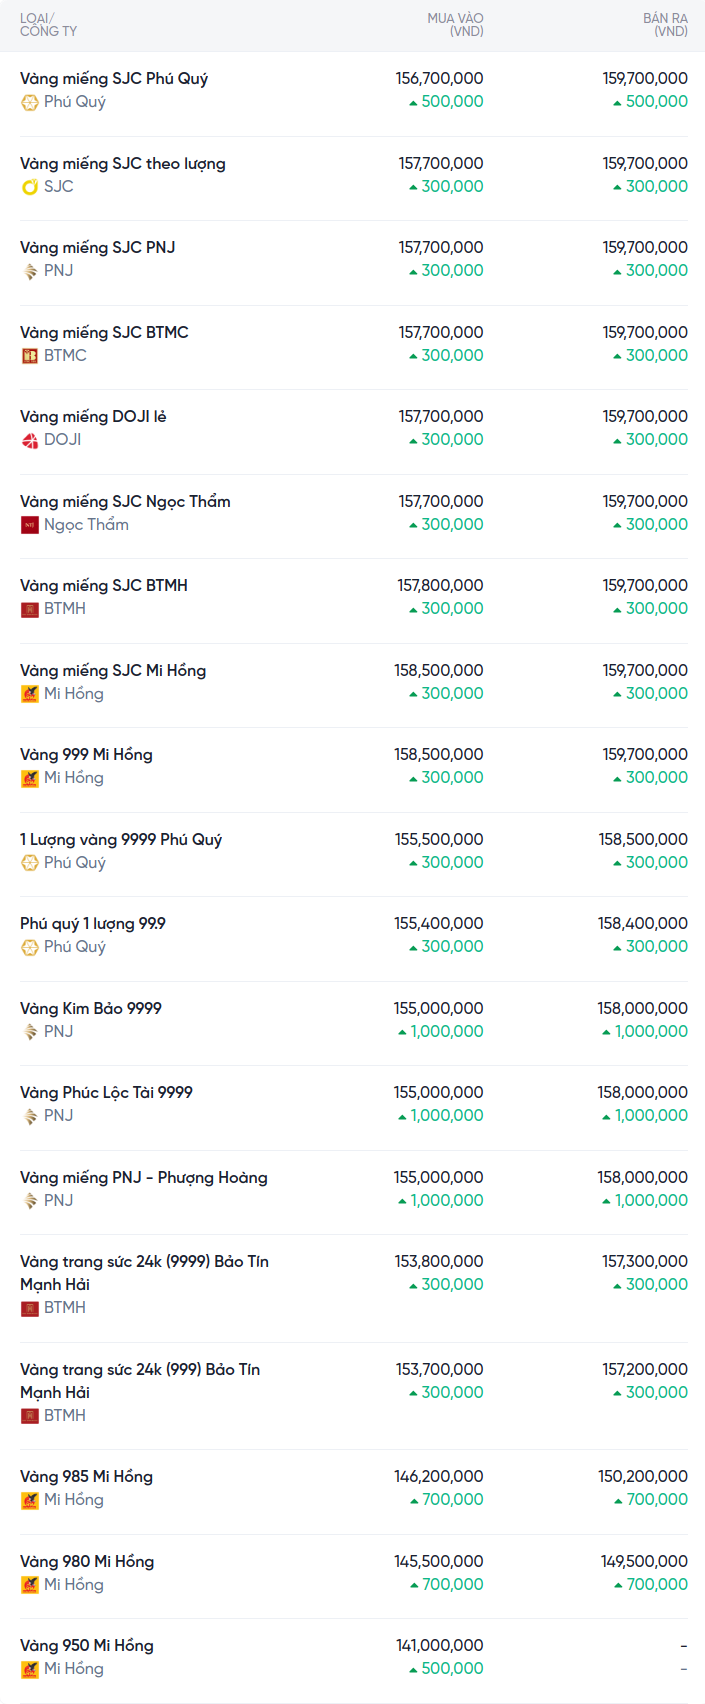This screenshot has height=1704, width=705.
Task: Open Vàng miếng SJC Mi Hồng product name
Action: click(113, 670)
